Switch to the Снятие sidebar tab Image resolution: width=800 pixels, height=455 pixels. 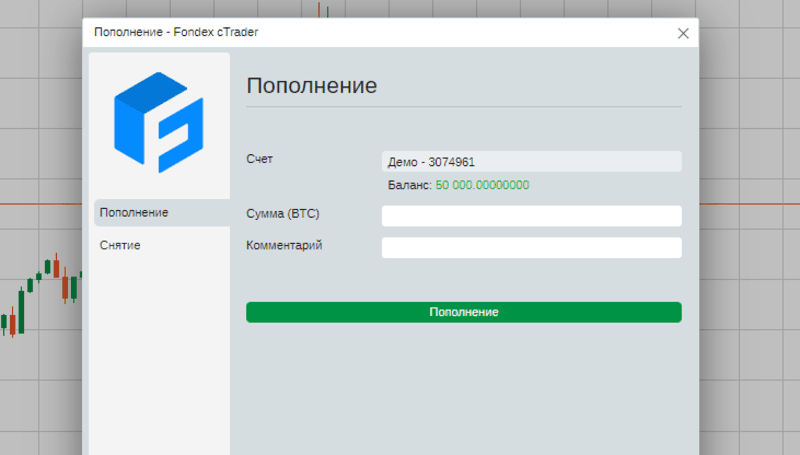point(120,245)
